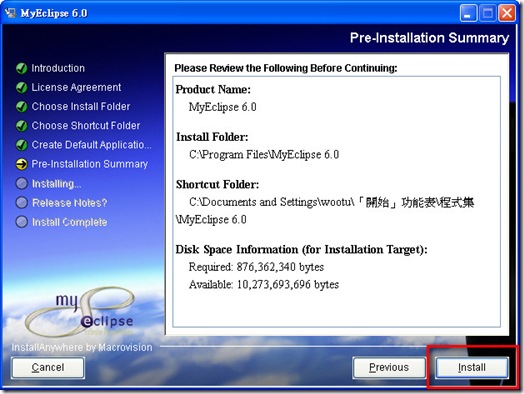
Task: Click the Install button
Action: (472, 368)
